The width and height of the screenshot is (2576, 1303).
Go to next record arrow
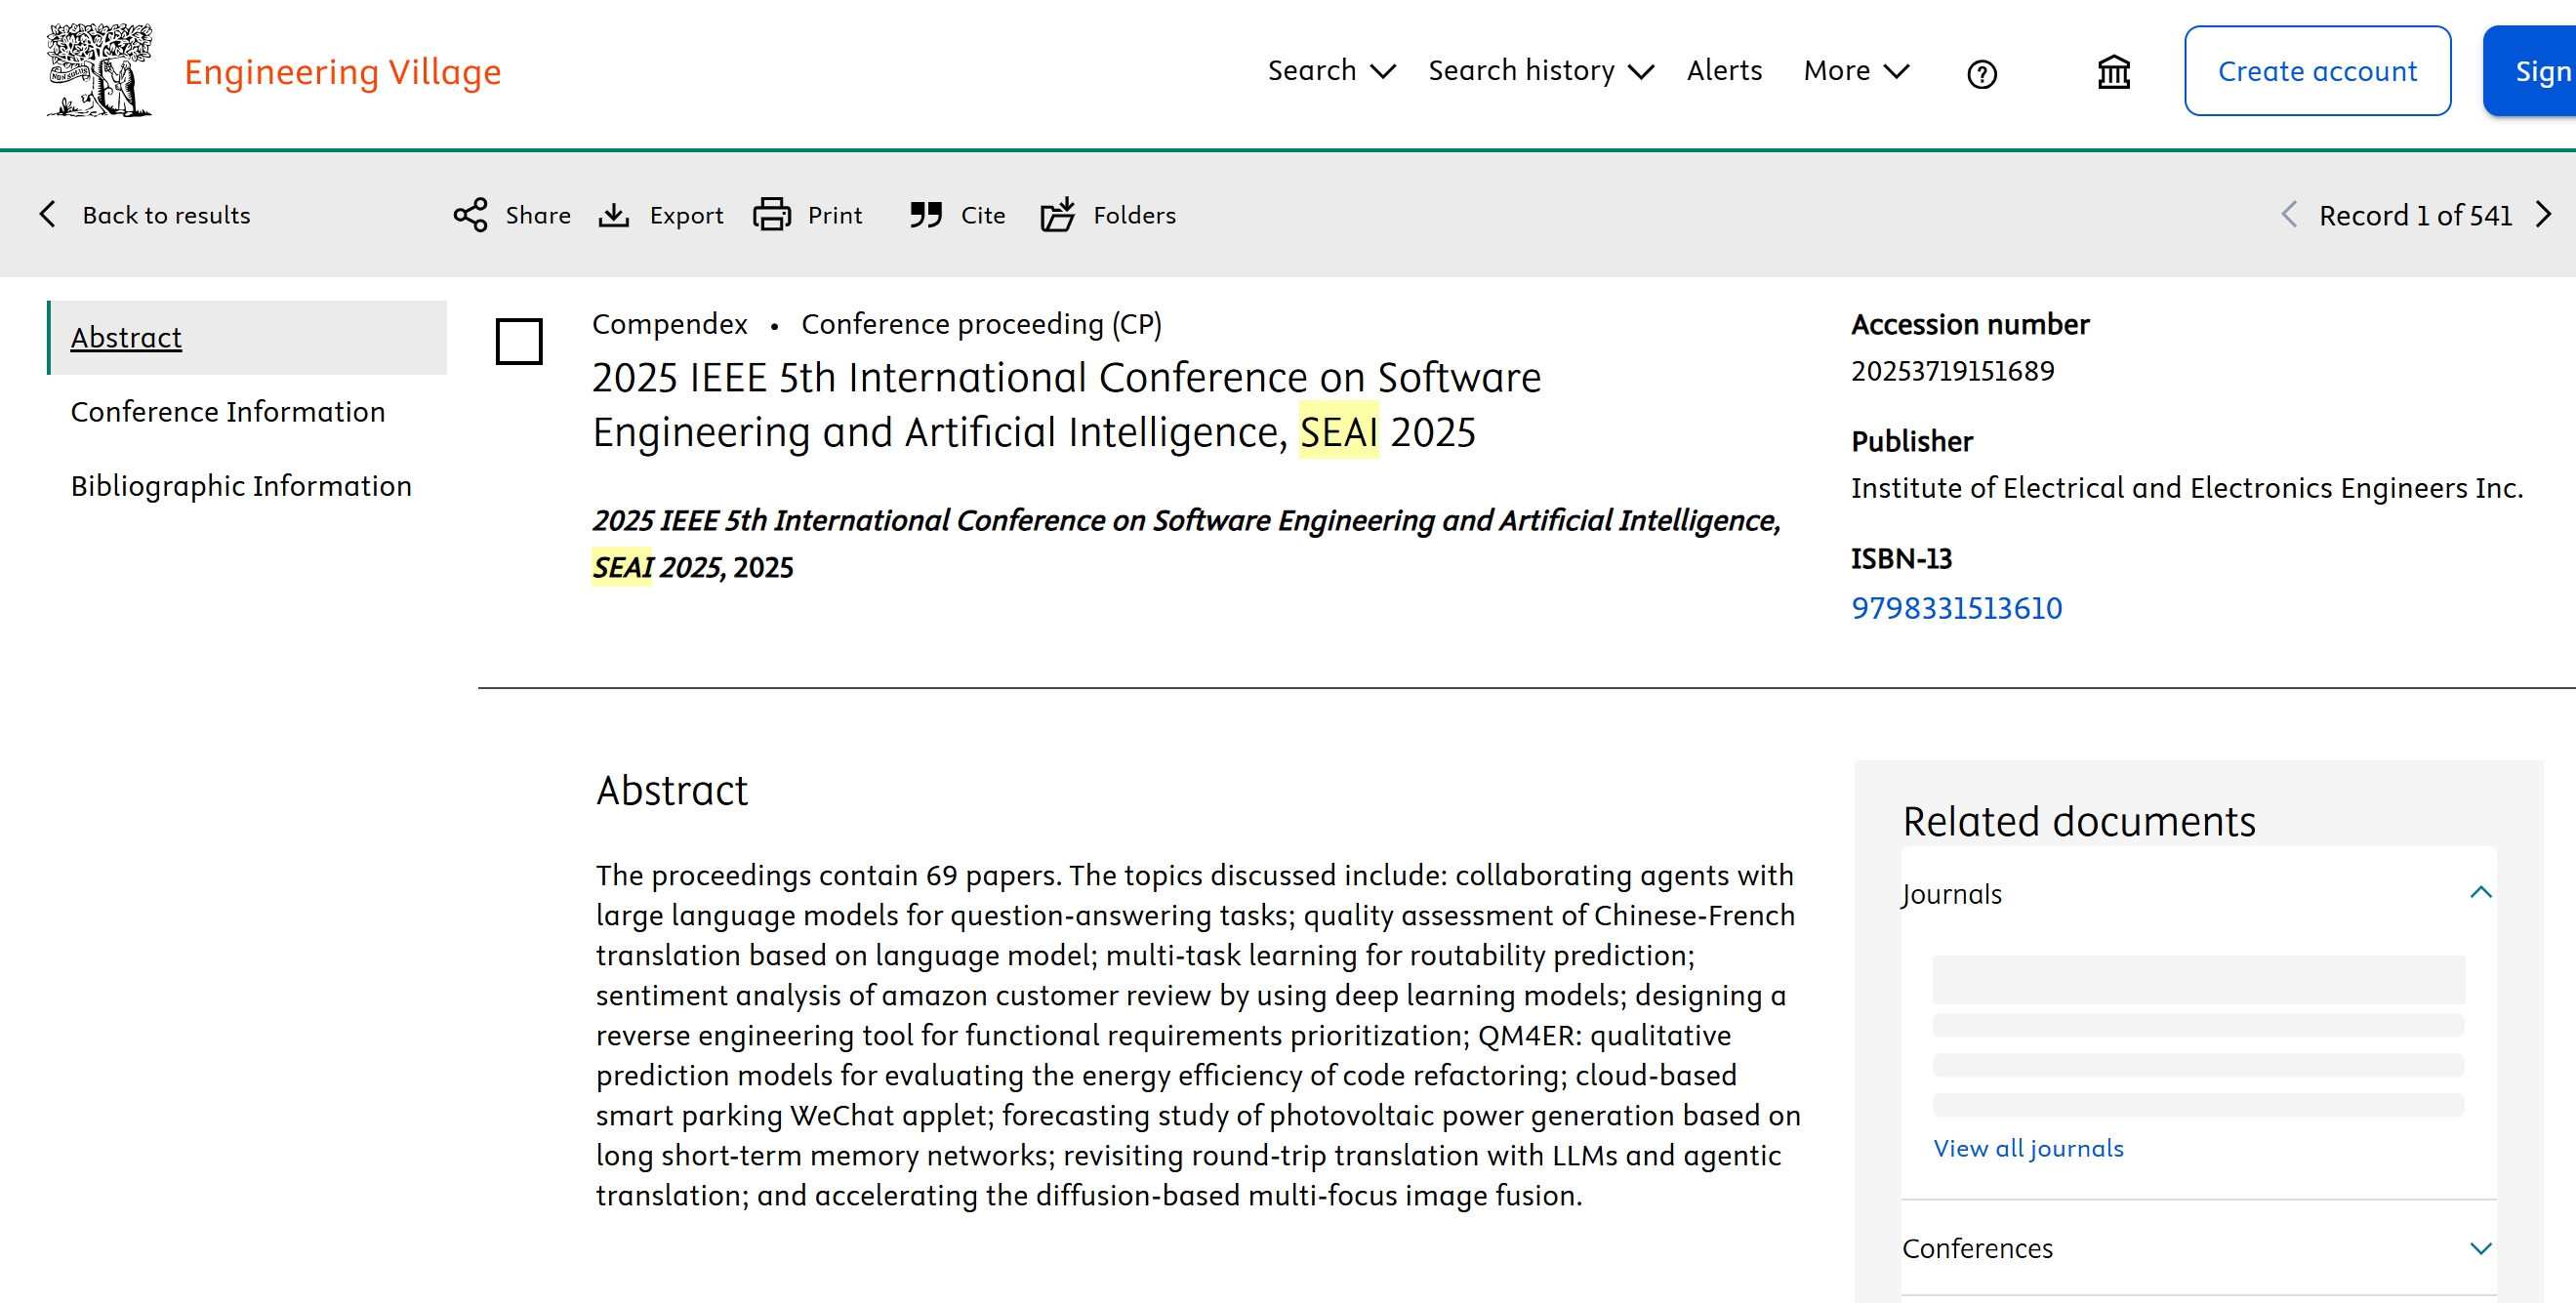click(2545, 215)
